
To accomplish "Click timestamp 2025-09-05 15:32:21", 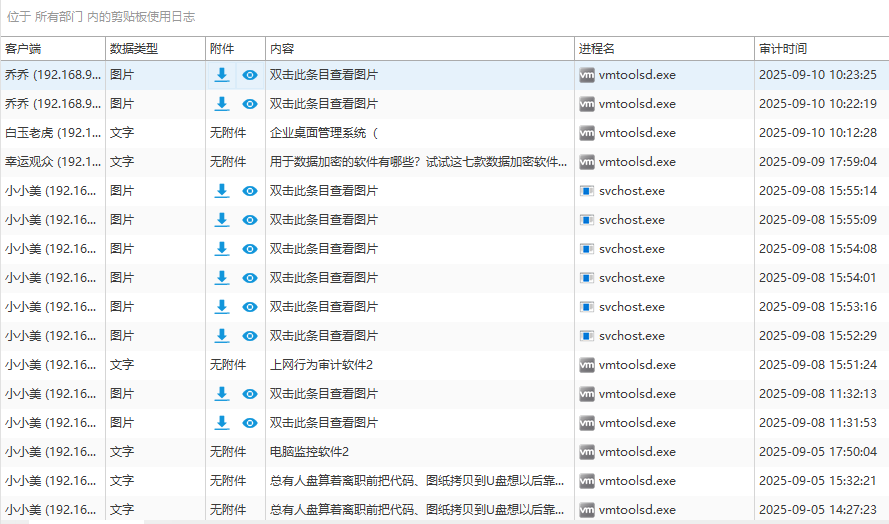I will tap(818, 481).
